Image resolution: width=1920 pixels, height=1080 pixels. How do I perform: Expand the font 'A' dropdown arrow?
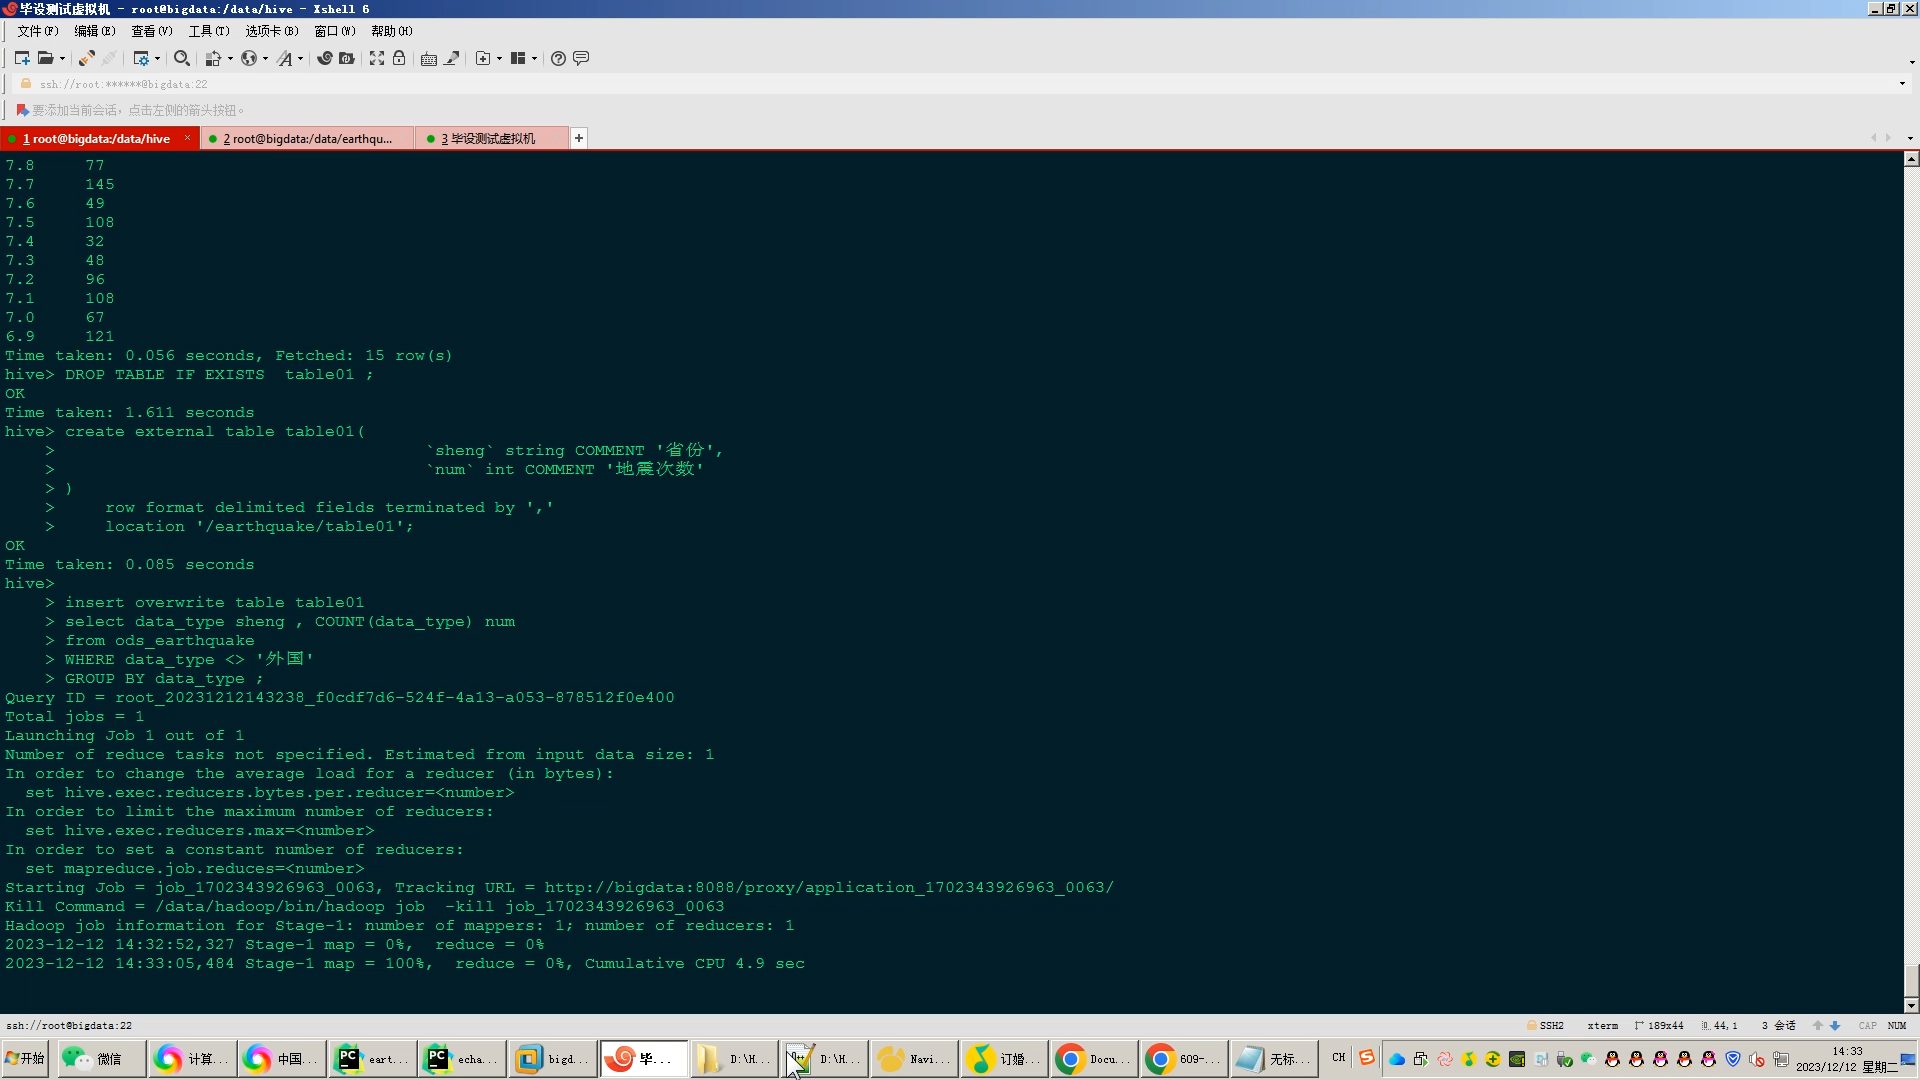click(300, 58)
